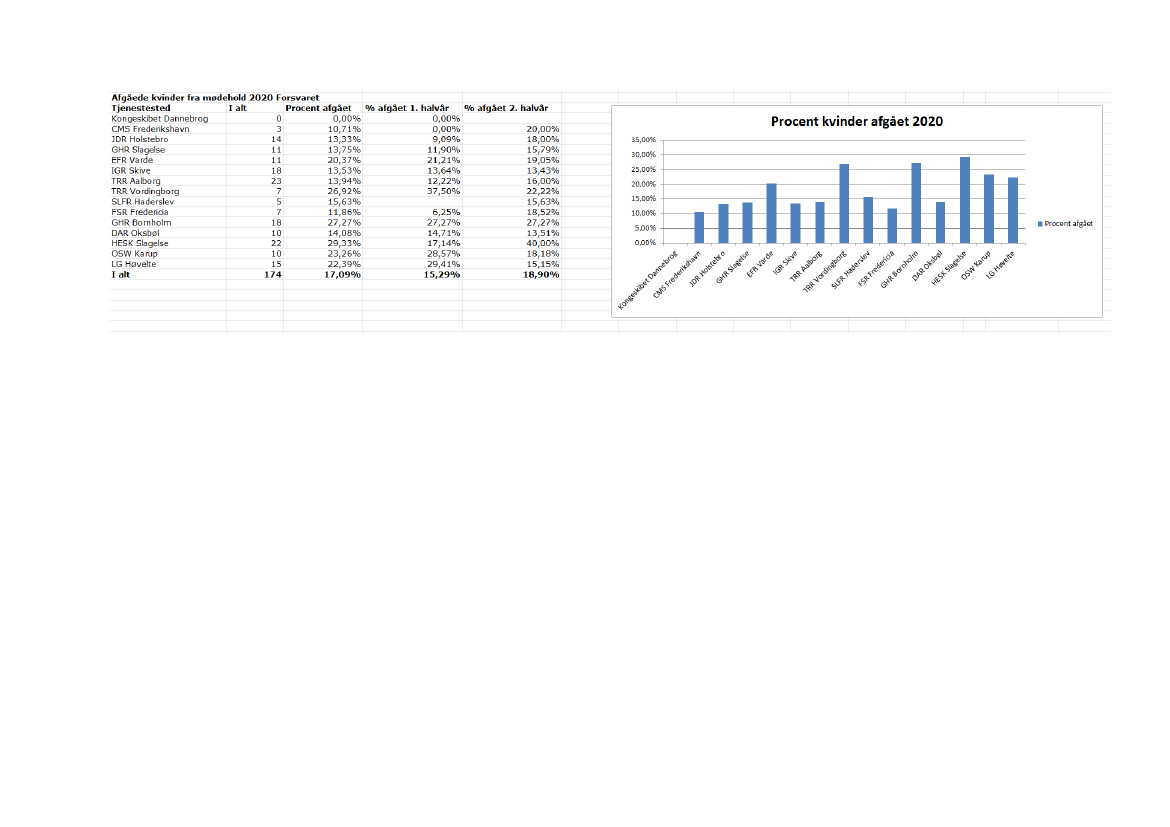The height and width of the screenshot is (827, 1170).
Task: Select the '% afgået 1. halvår' header cell
Action: click(407, 107)
